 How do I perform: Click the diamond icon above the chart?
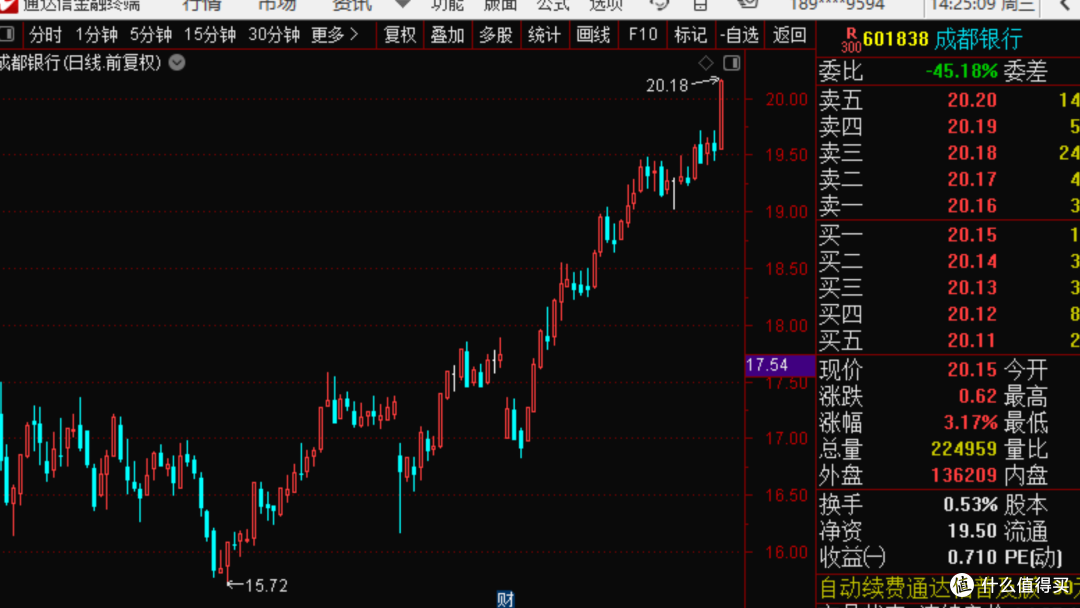706,63
